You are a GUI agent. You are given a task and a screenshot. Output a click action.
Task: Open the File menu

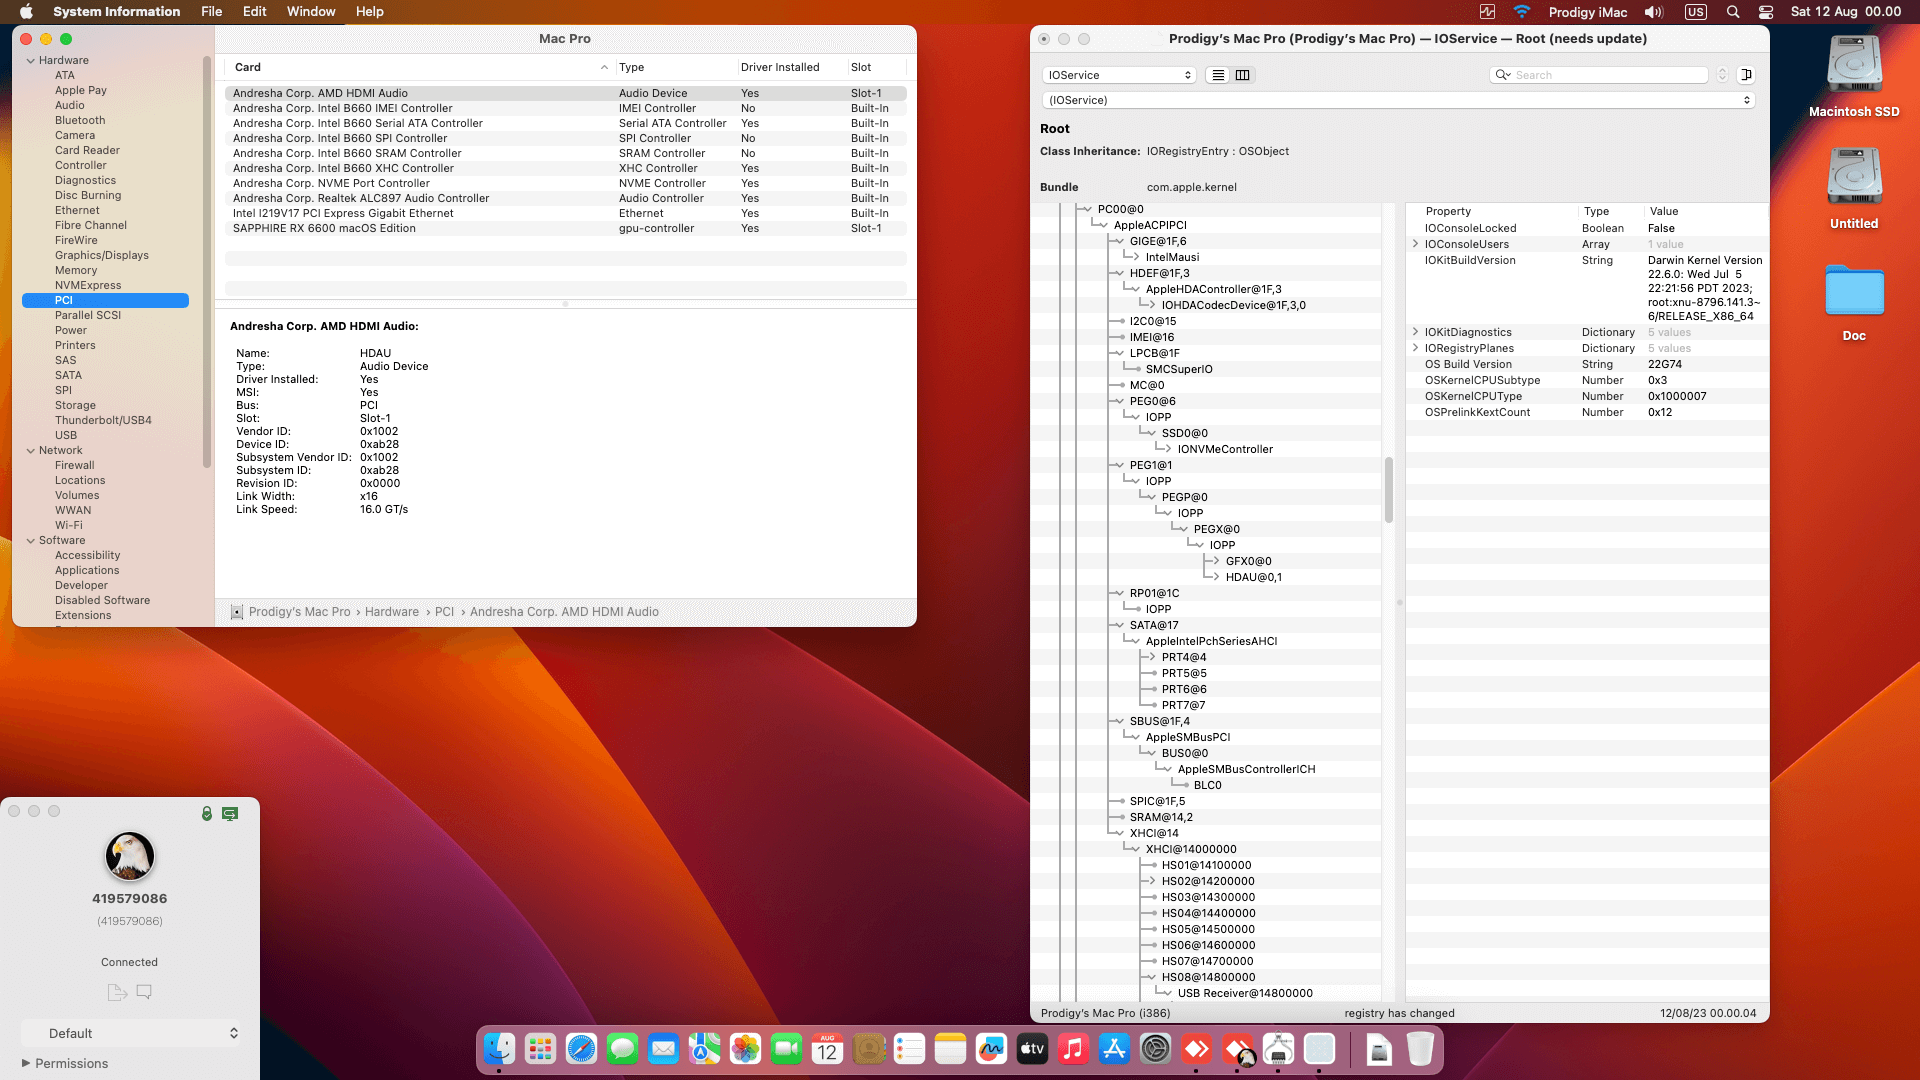click(x=211, y=12)
